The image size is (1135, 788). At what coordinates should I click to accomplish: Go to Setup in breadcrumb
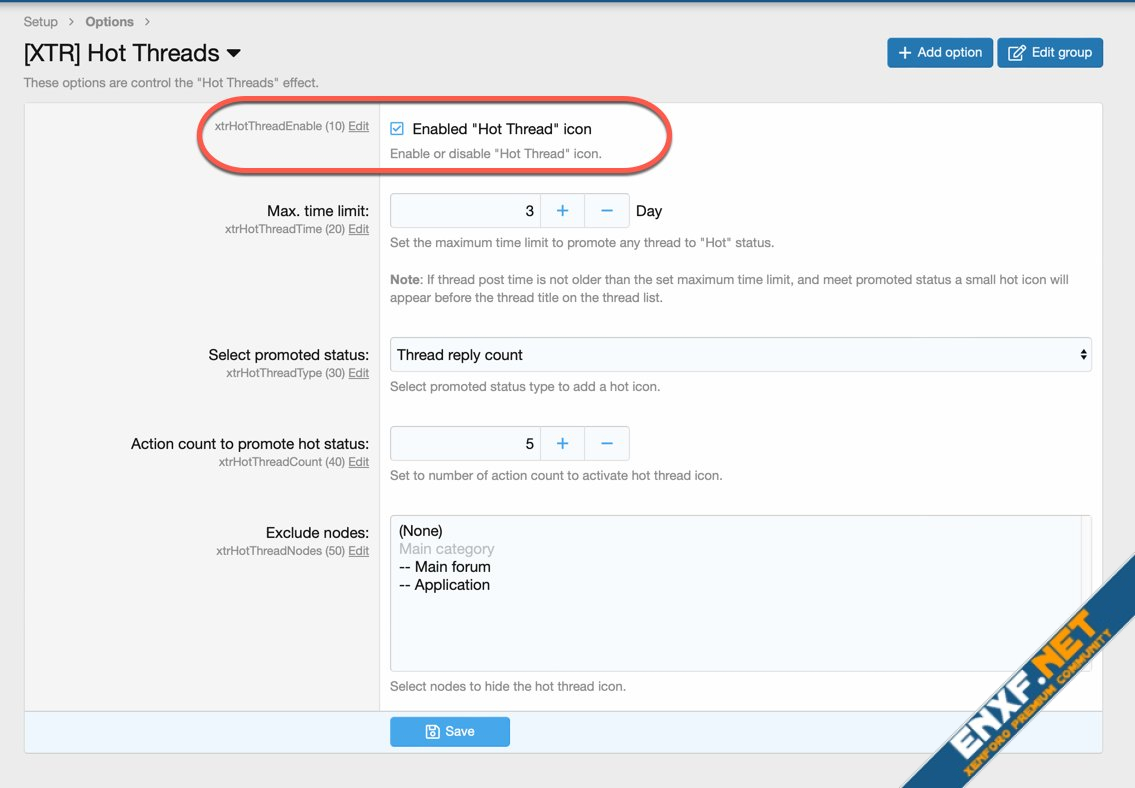(41, 21)
